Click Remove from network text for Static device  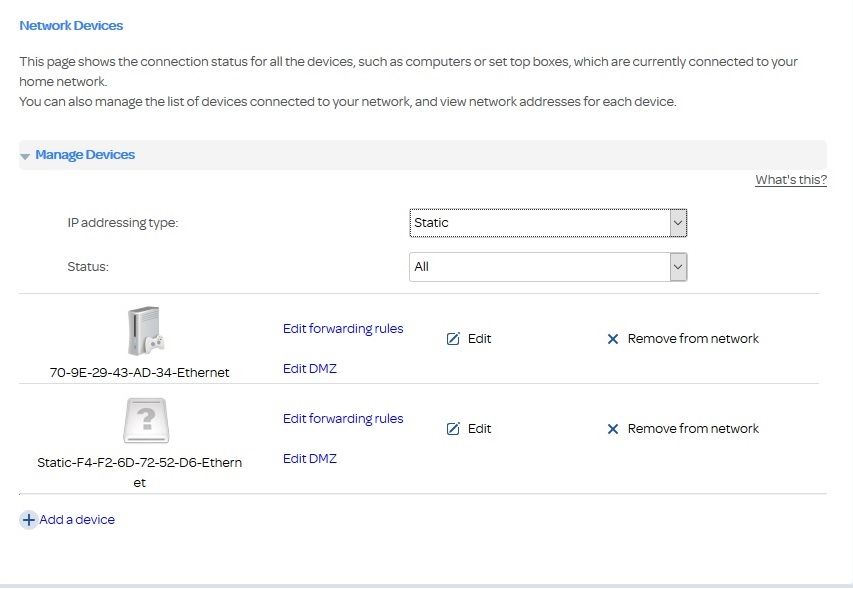tap(693, 429)
